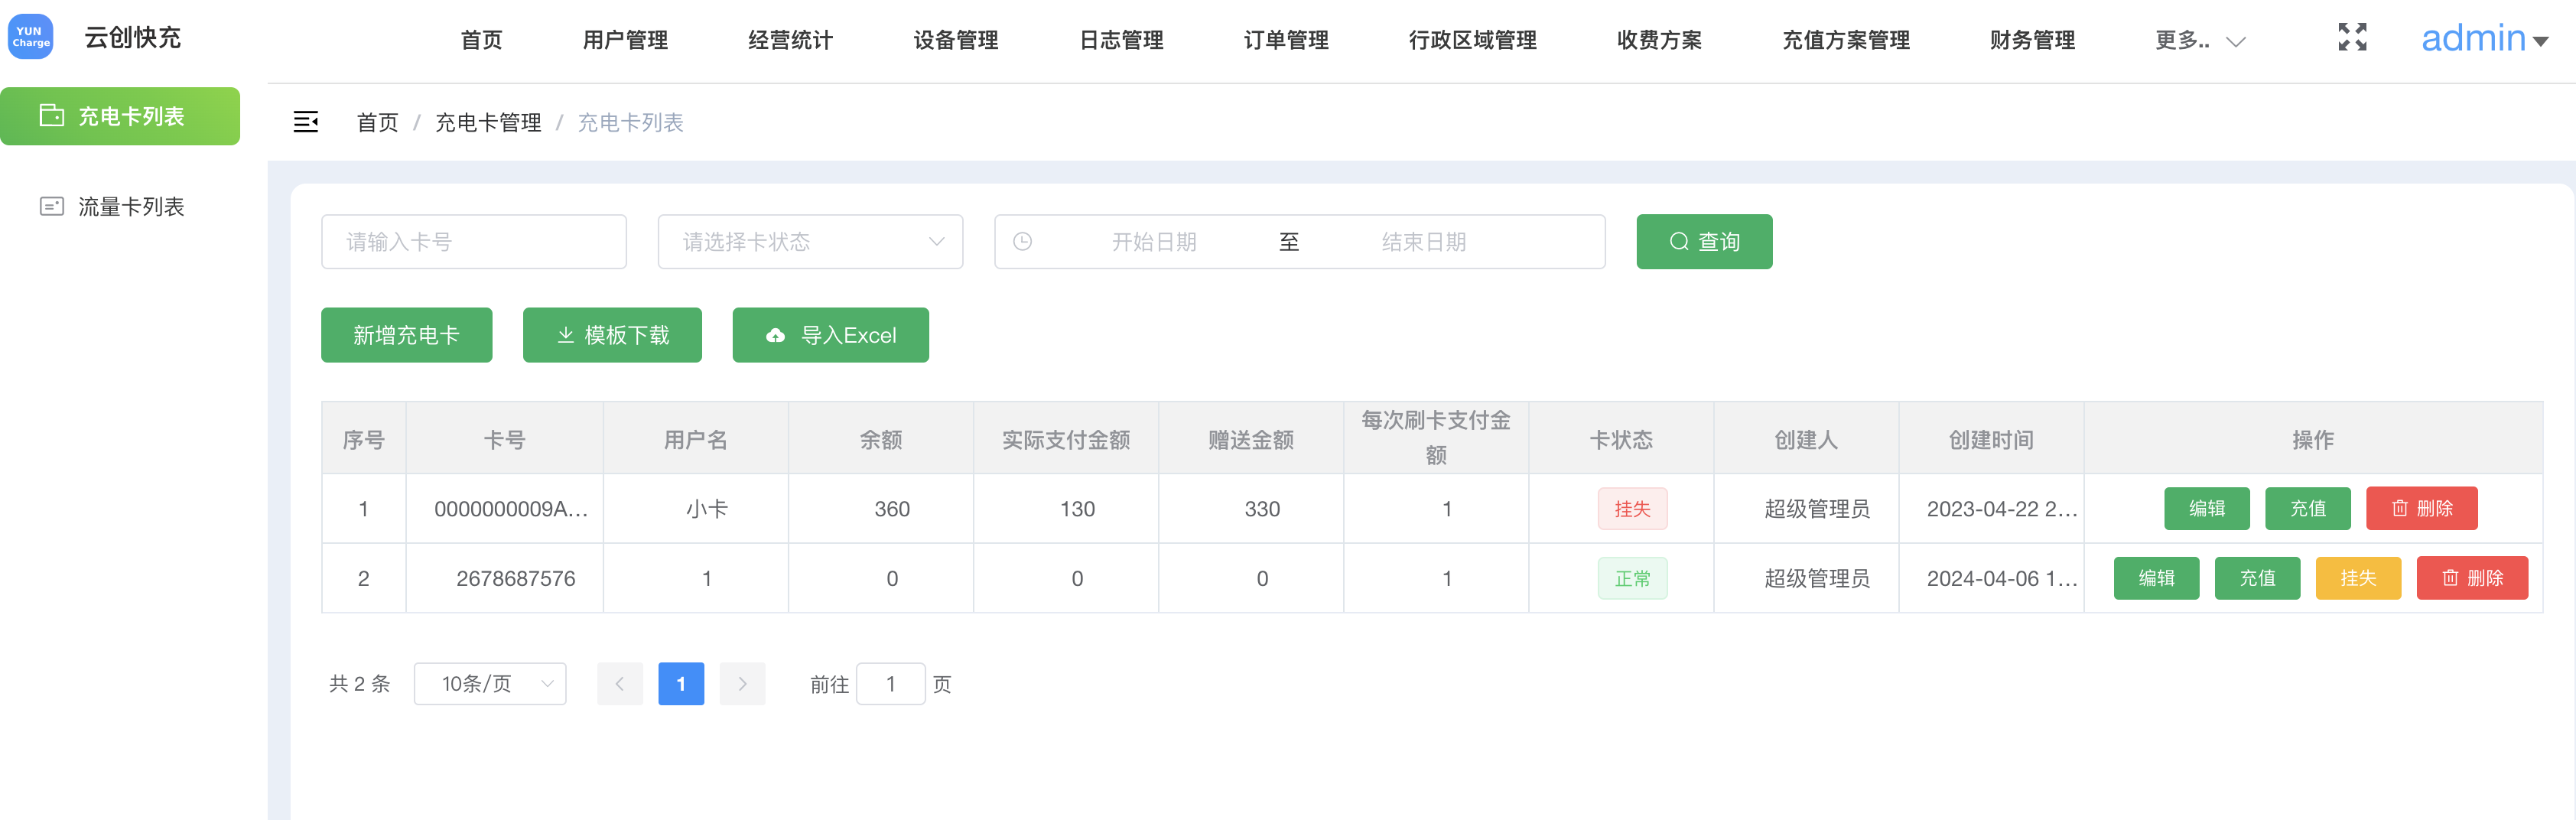Select page 1 in pagination

coord(681,683)
